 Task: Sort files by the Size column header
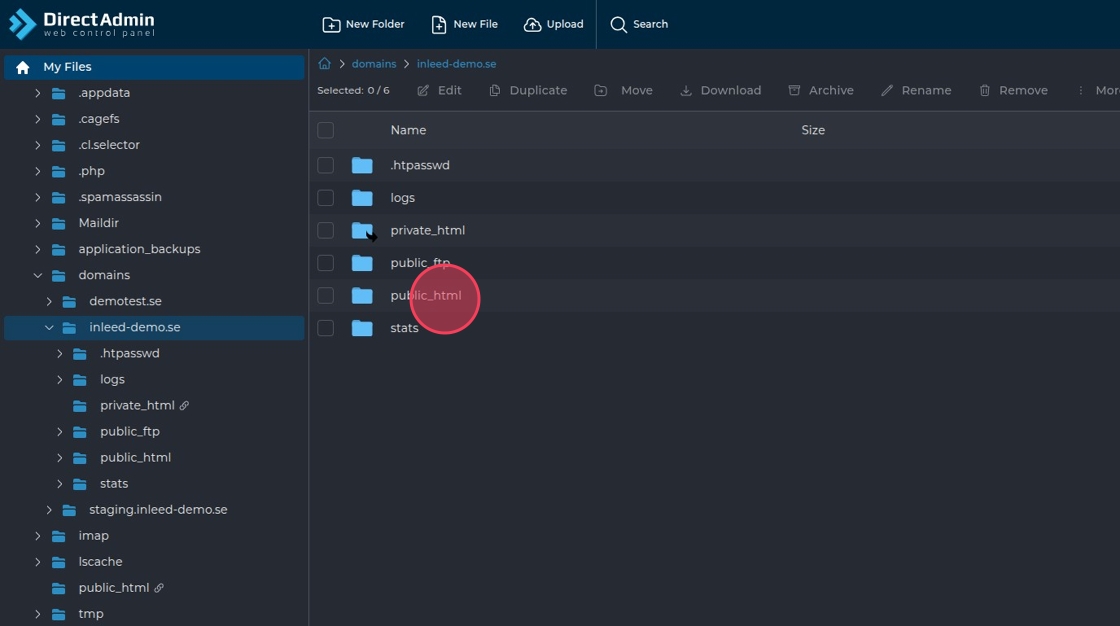(813, 130)
